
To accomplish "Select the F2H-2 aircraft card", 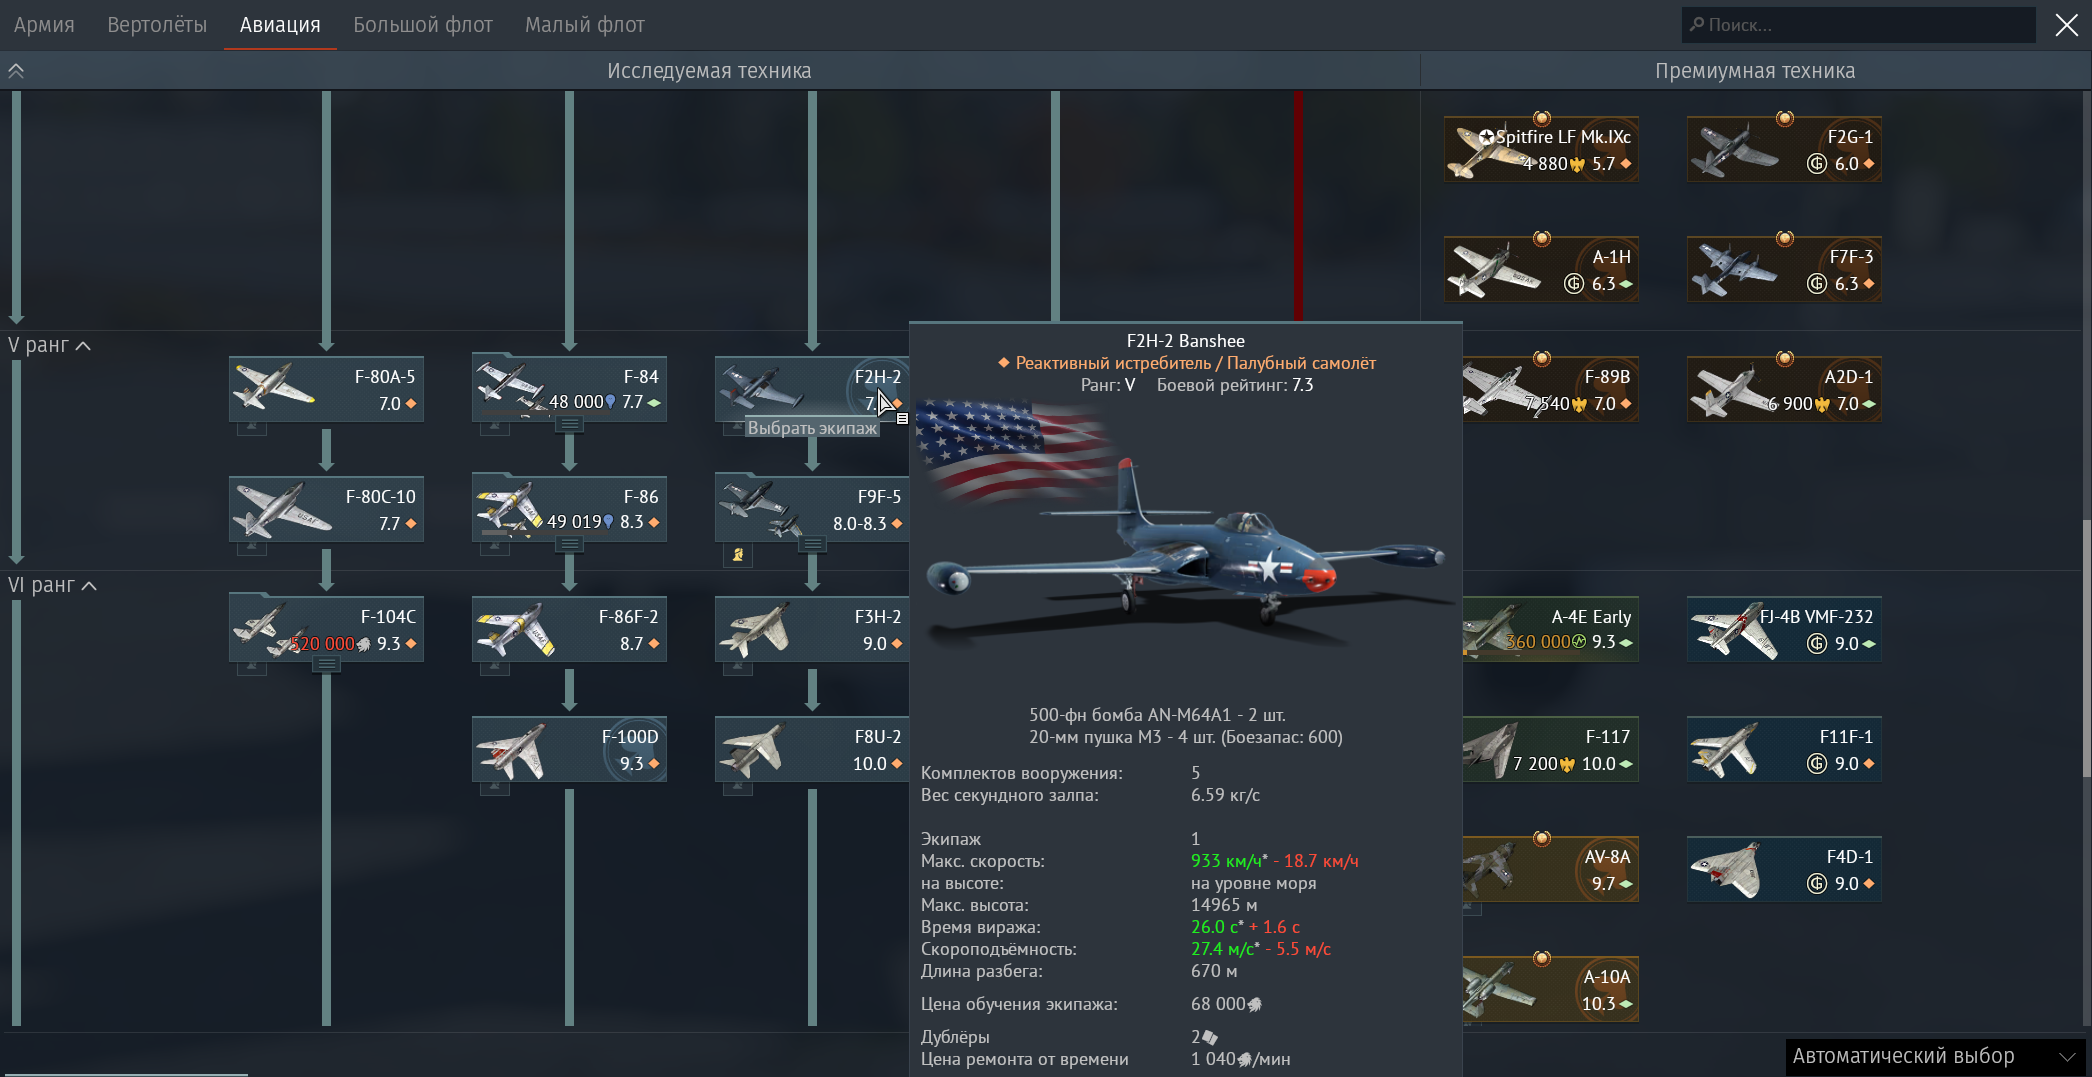I will 811,389.
